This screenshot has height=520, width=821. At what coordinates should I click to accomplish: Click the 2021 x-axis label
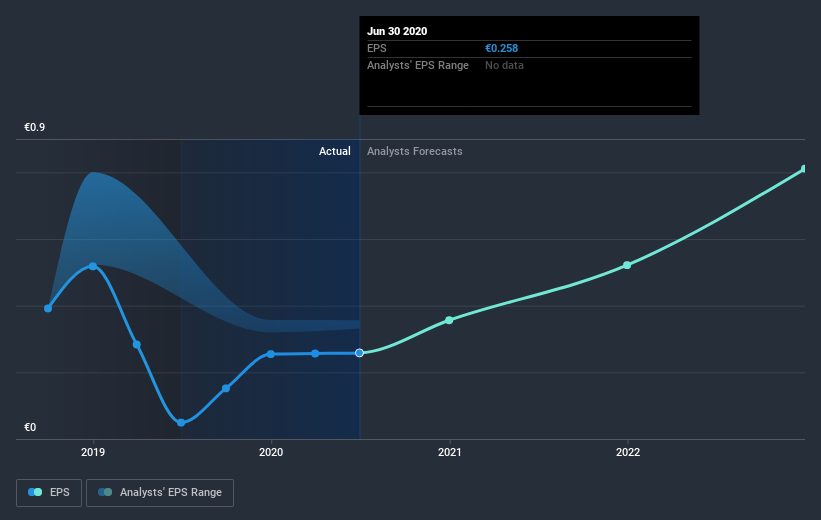[449, 452]
